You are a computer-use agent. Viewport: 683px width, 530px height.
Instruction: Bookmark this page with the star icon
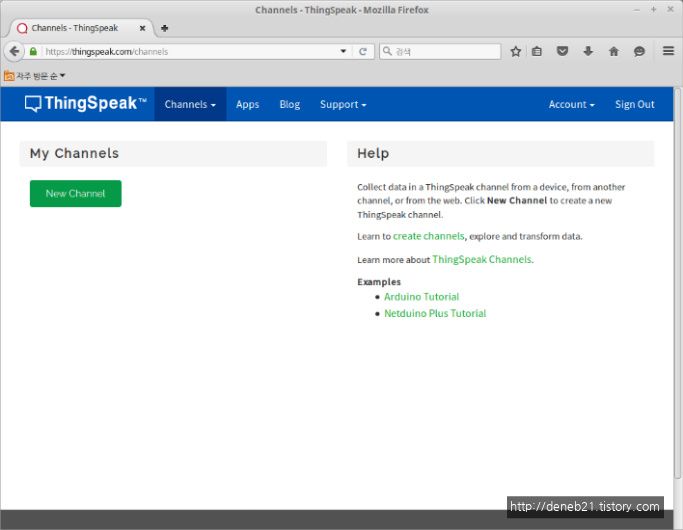point(515,51)
